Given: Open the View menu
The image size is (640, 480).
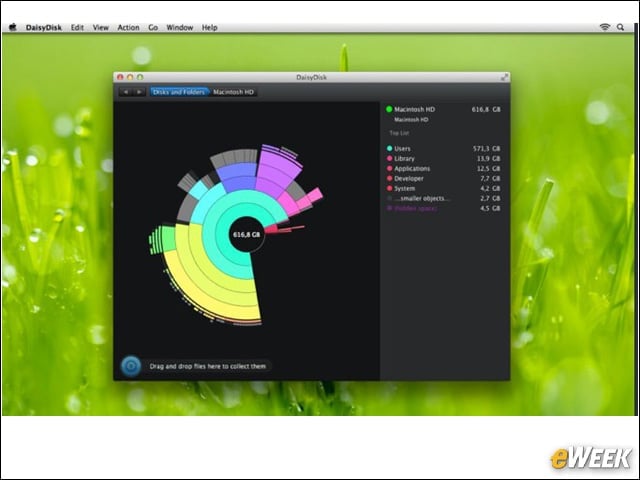Looking at the screenshot, I should 100,27.
